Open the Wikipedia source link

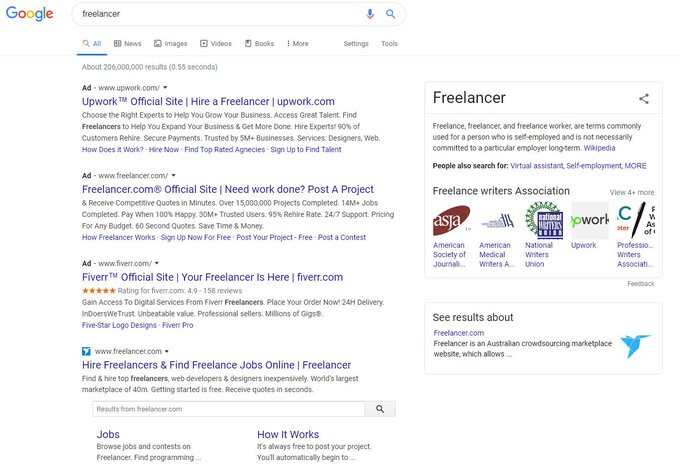(599, 148)
